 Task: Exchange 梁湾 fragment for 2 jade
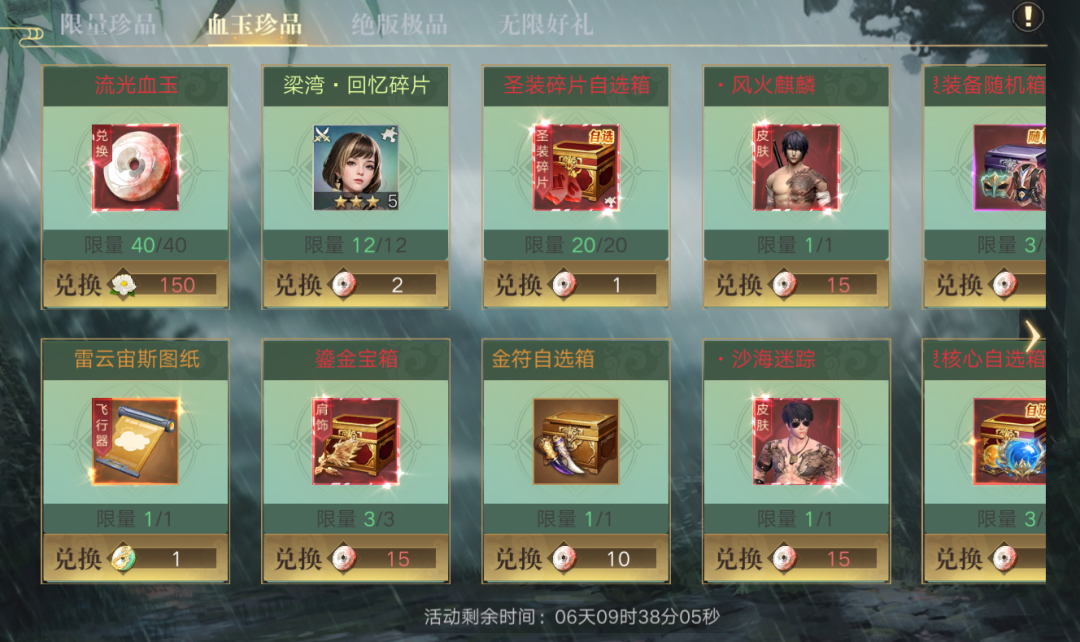[356, 284]
